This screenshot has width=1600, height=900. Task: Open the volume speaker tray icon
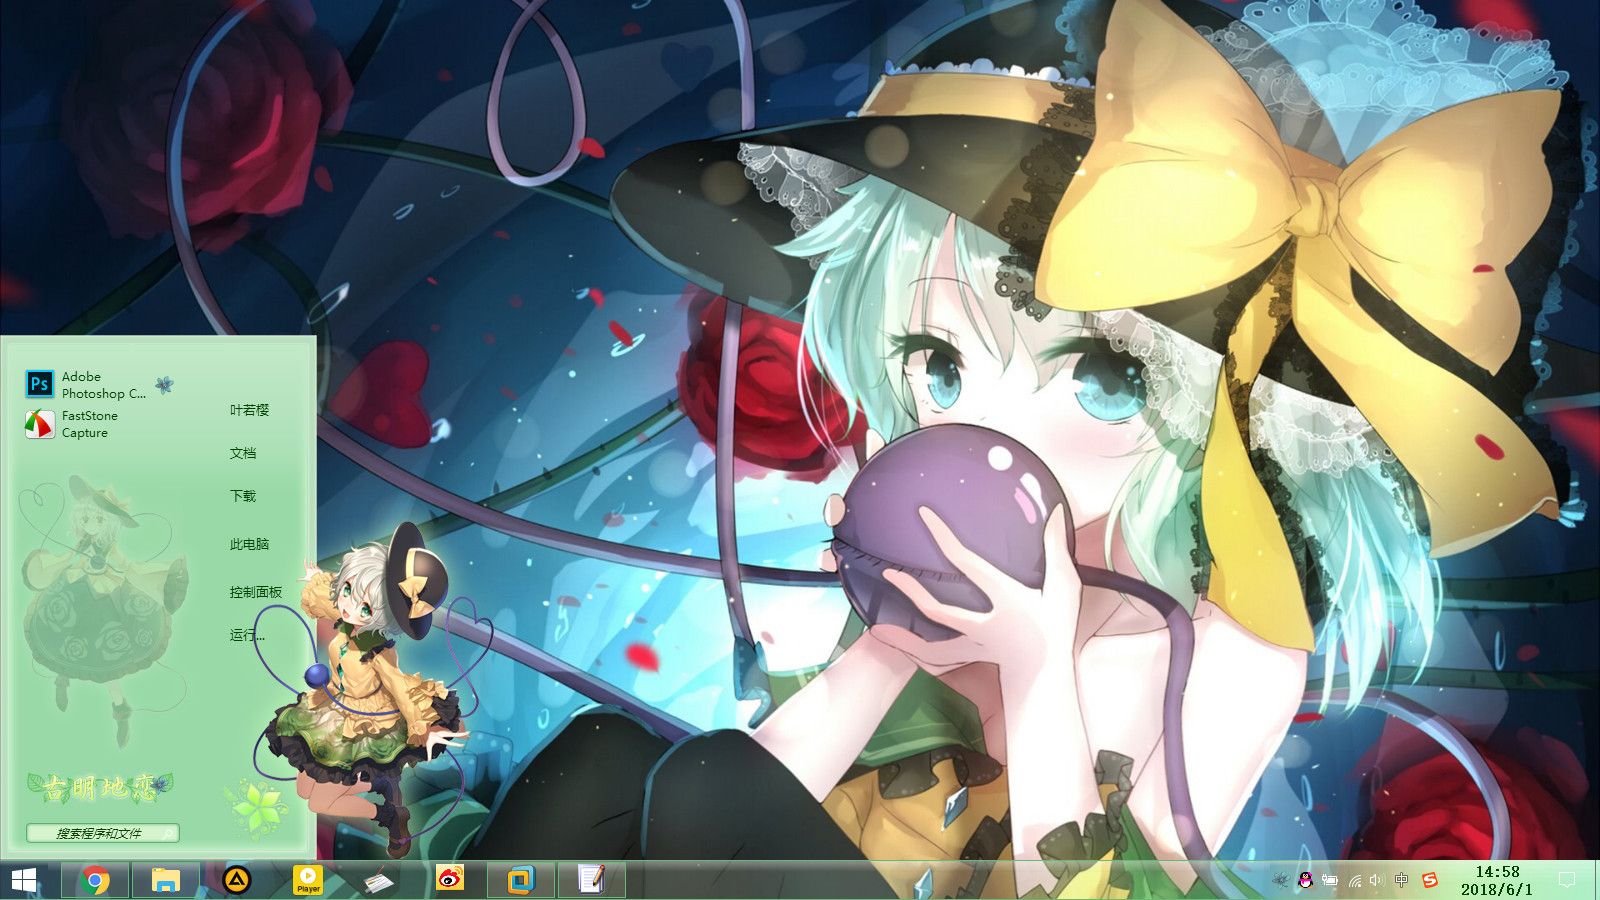[x=1377, y=880]
